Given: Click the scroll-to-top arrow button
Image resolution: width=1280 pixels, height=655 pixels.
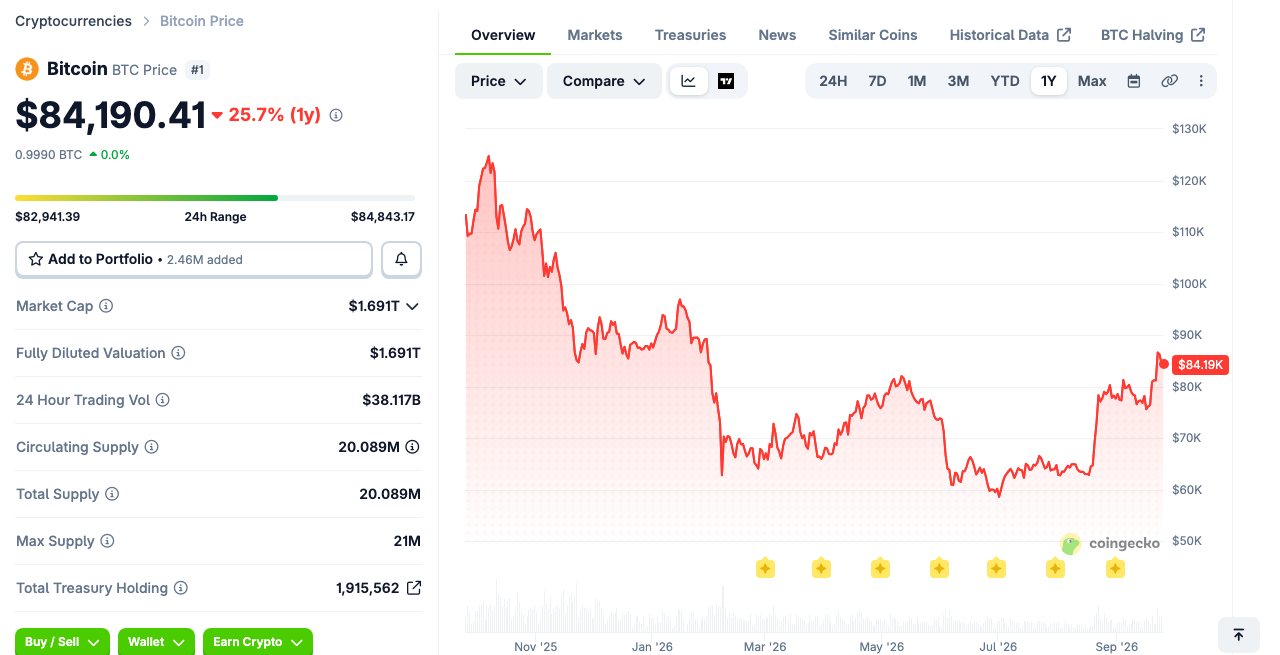Looking at the screenshot, I should coord(1238,635).
